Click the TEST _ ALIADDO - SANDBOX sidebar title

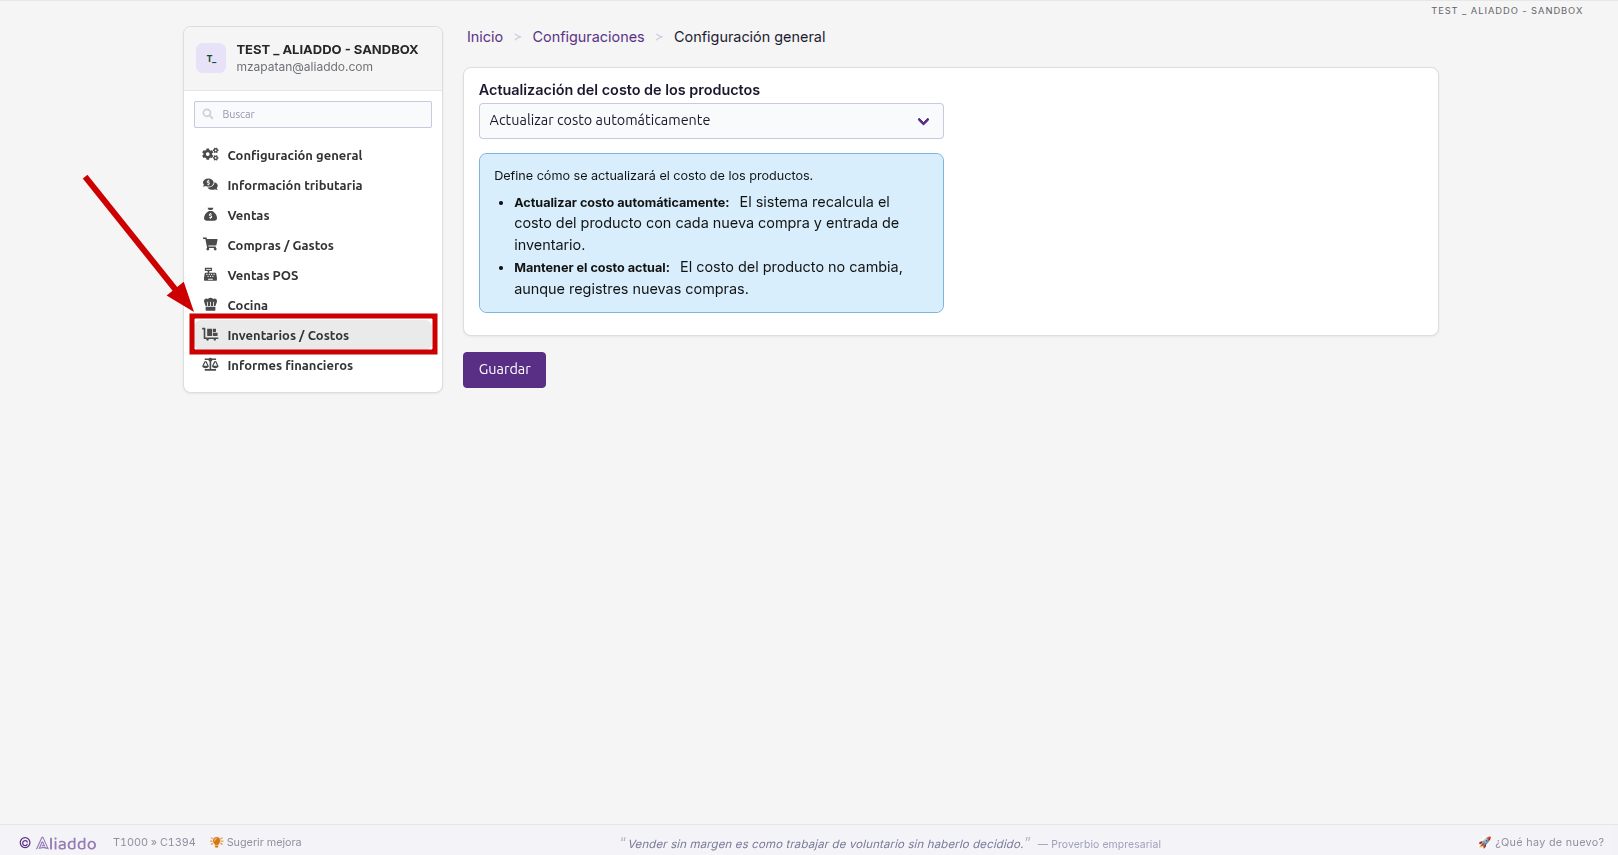point(327,49)
